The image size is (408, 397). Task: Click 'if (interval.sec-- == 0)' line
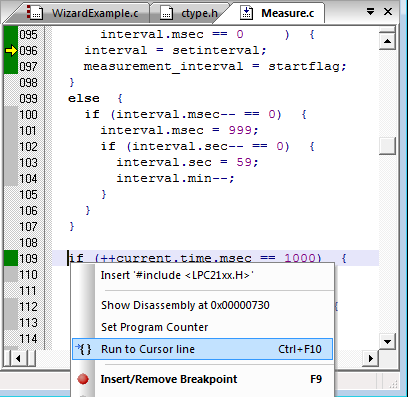coord(207,146)
